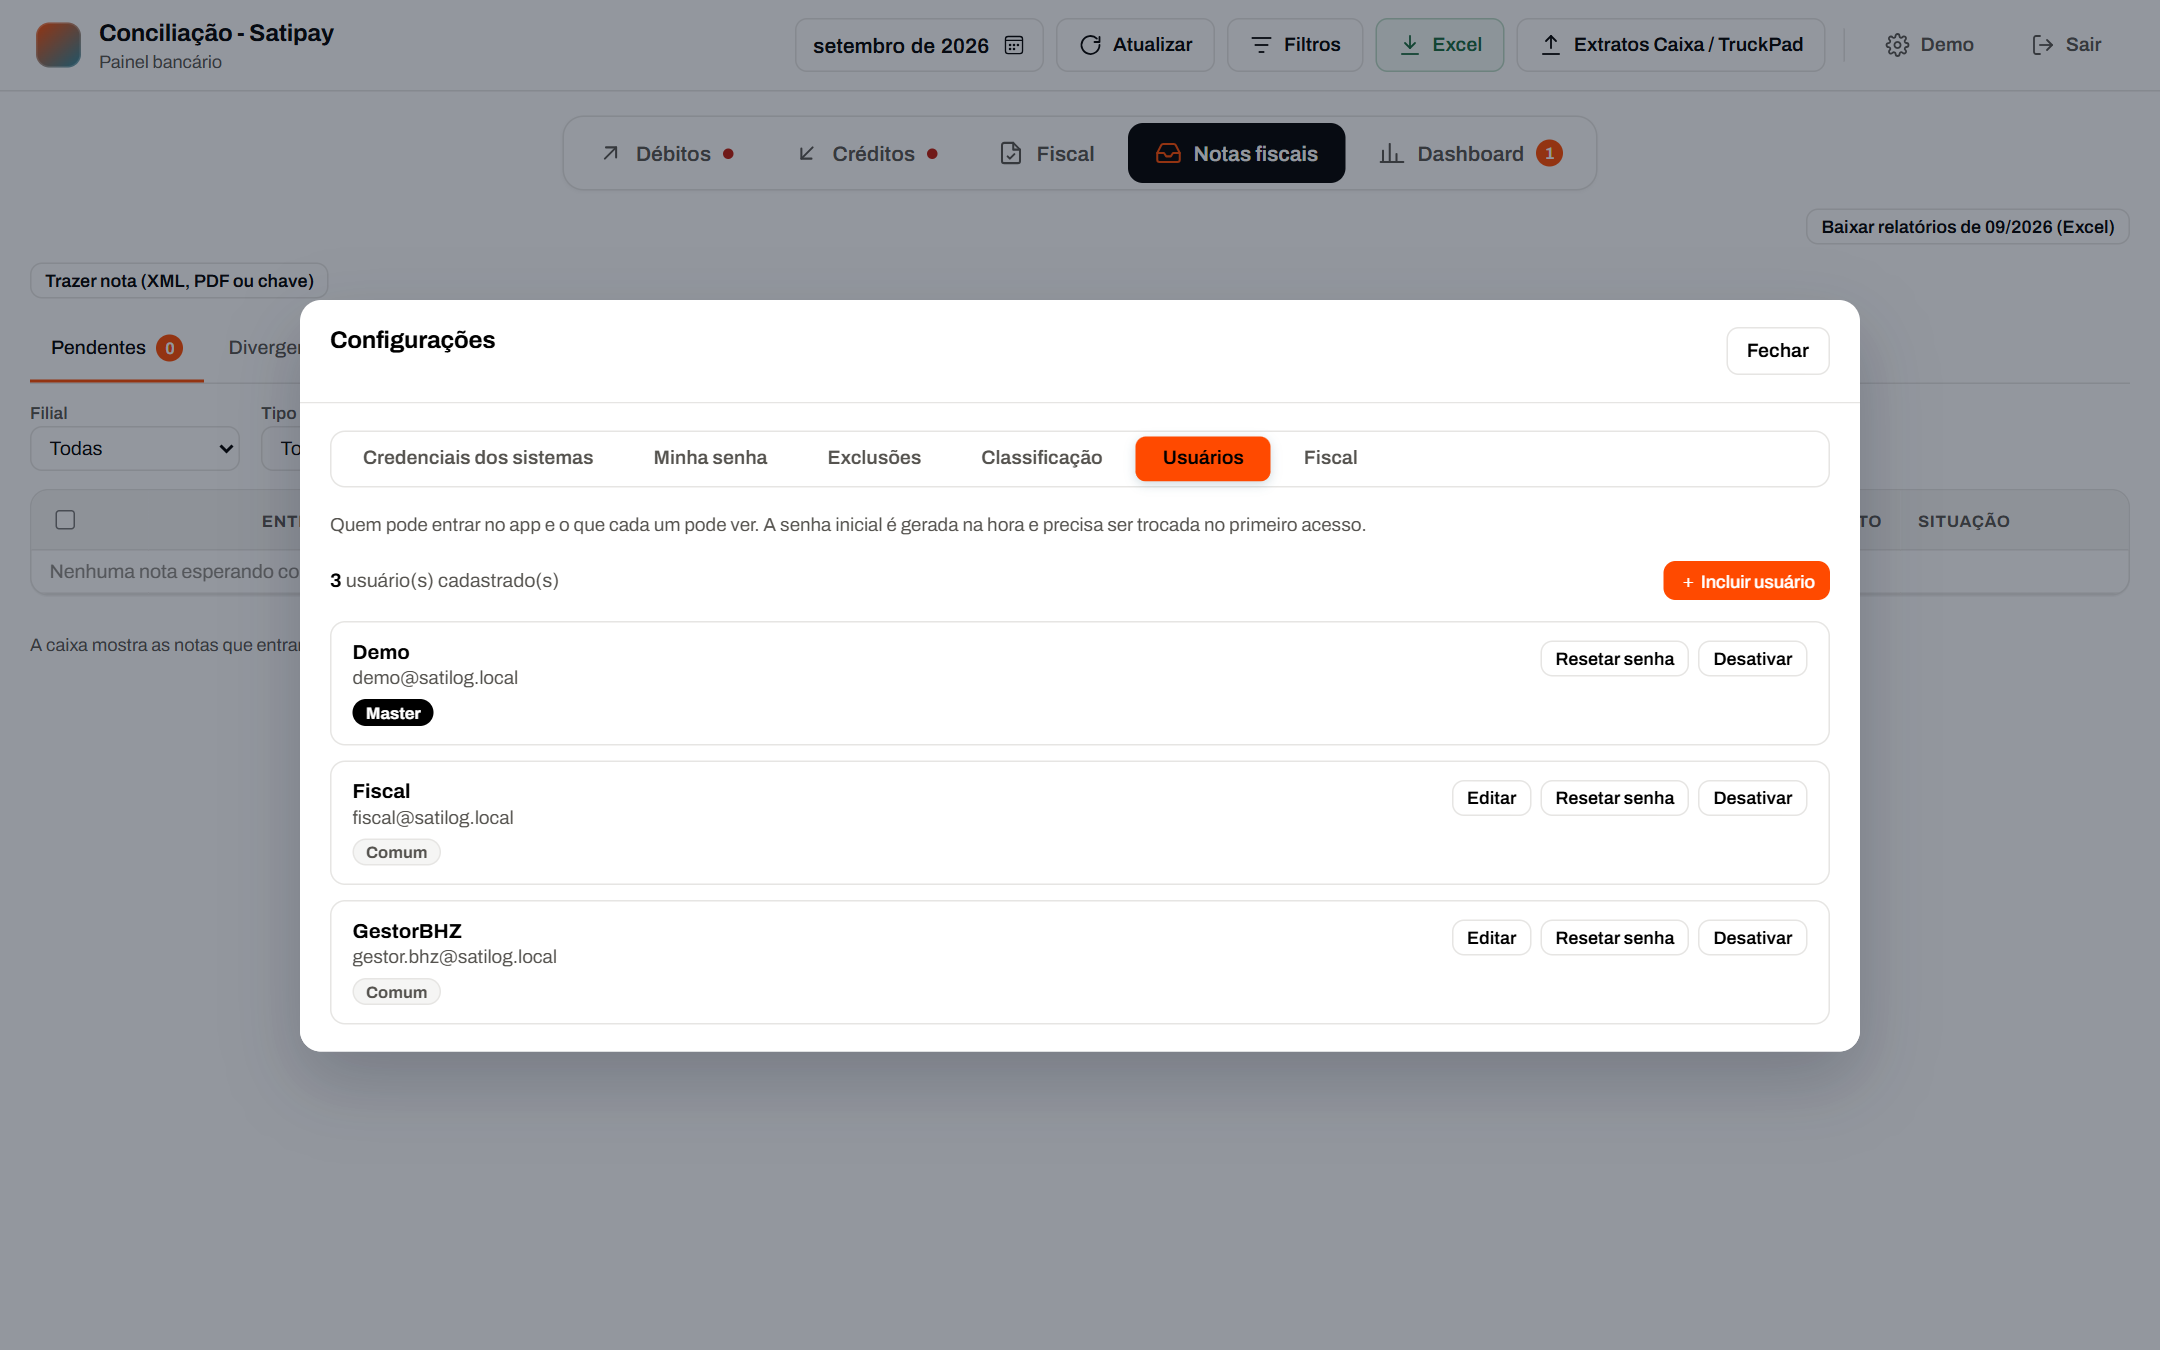Click the Satipay app logo
This screenshot has width=2160, height=1350.
point(59,45)
